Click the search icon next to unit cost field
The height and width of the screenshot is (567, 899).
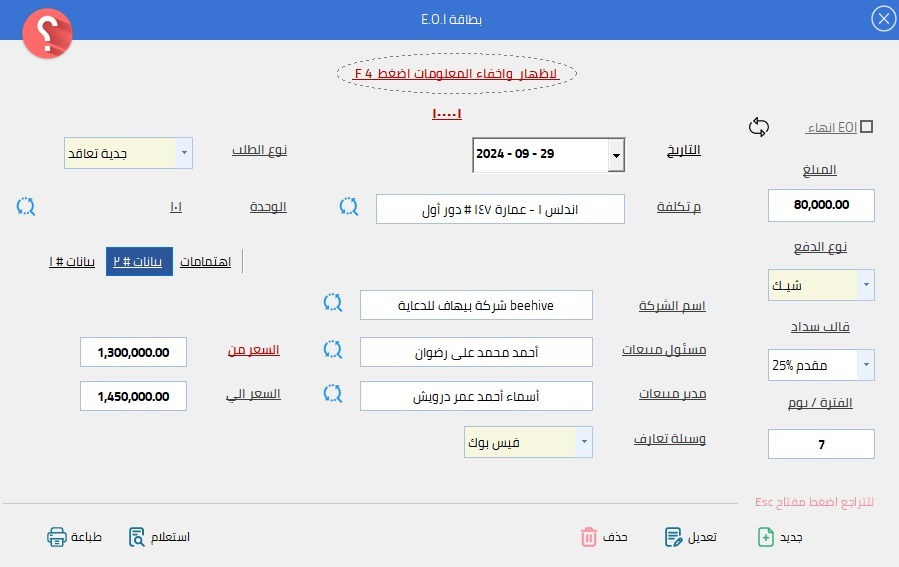coord(348,207)
